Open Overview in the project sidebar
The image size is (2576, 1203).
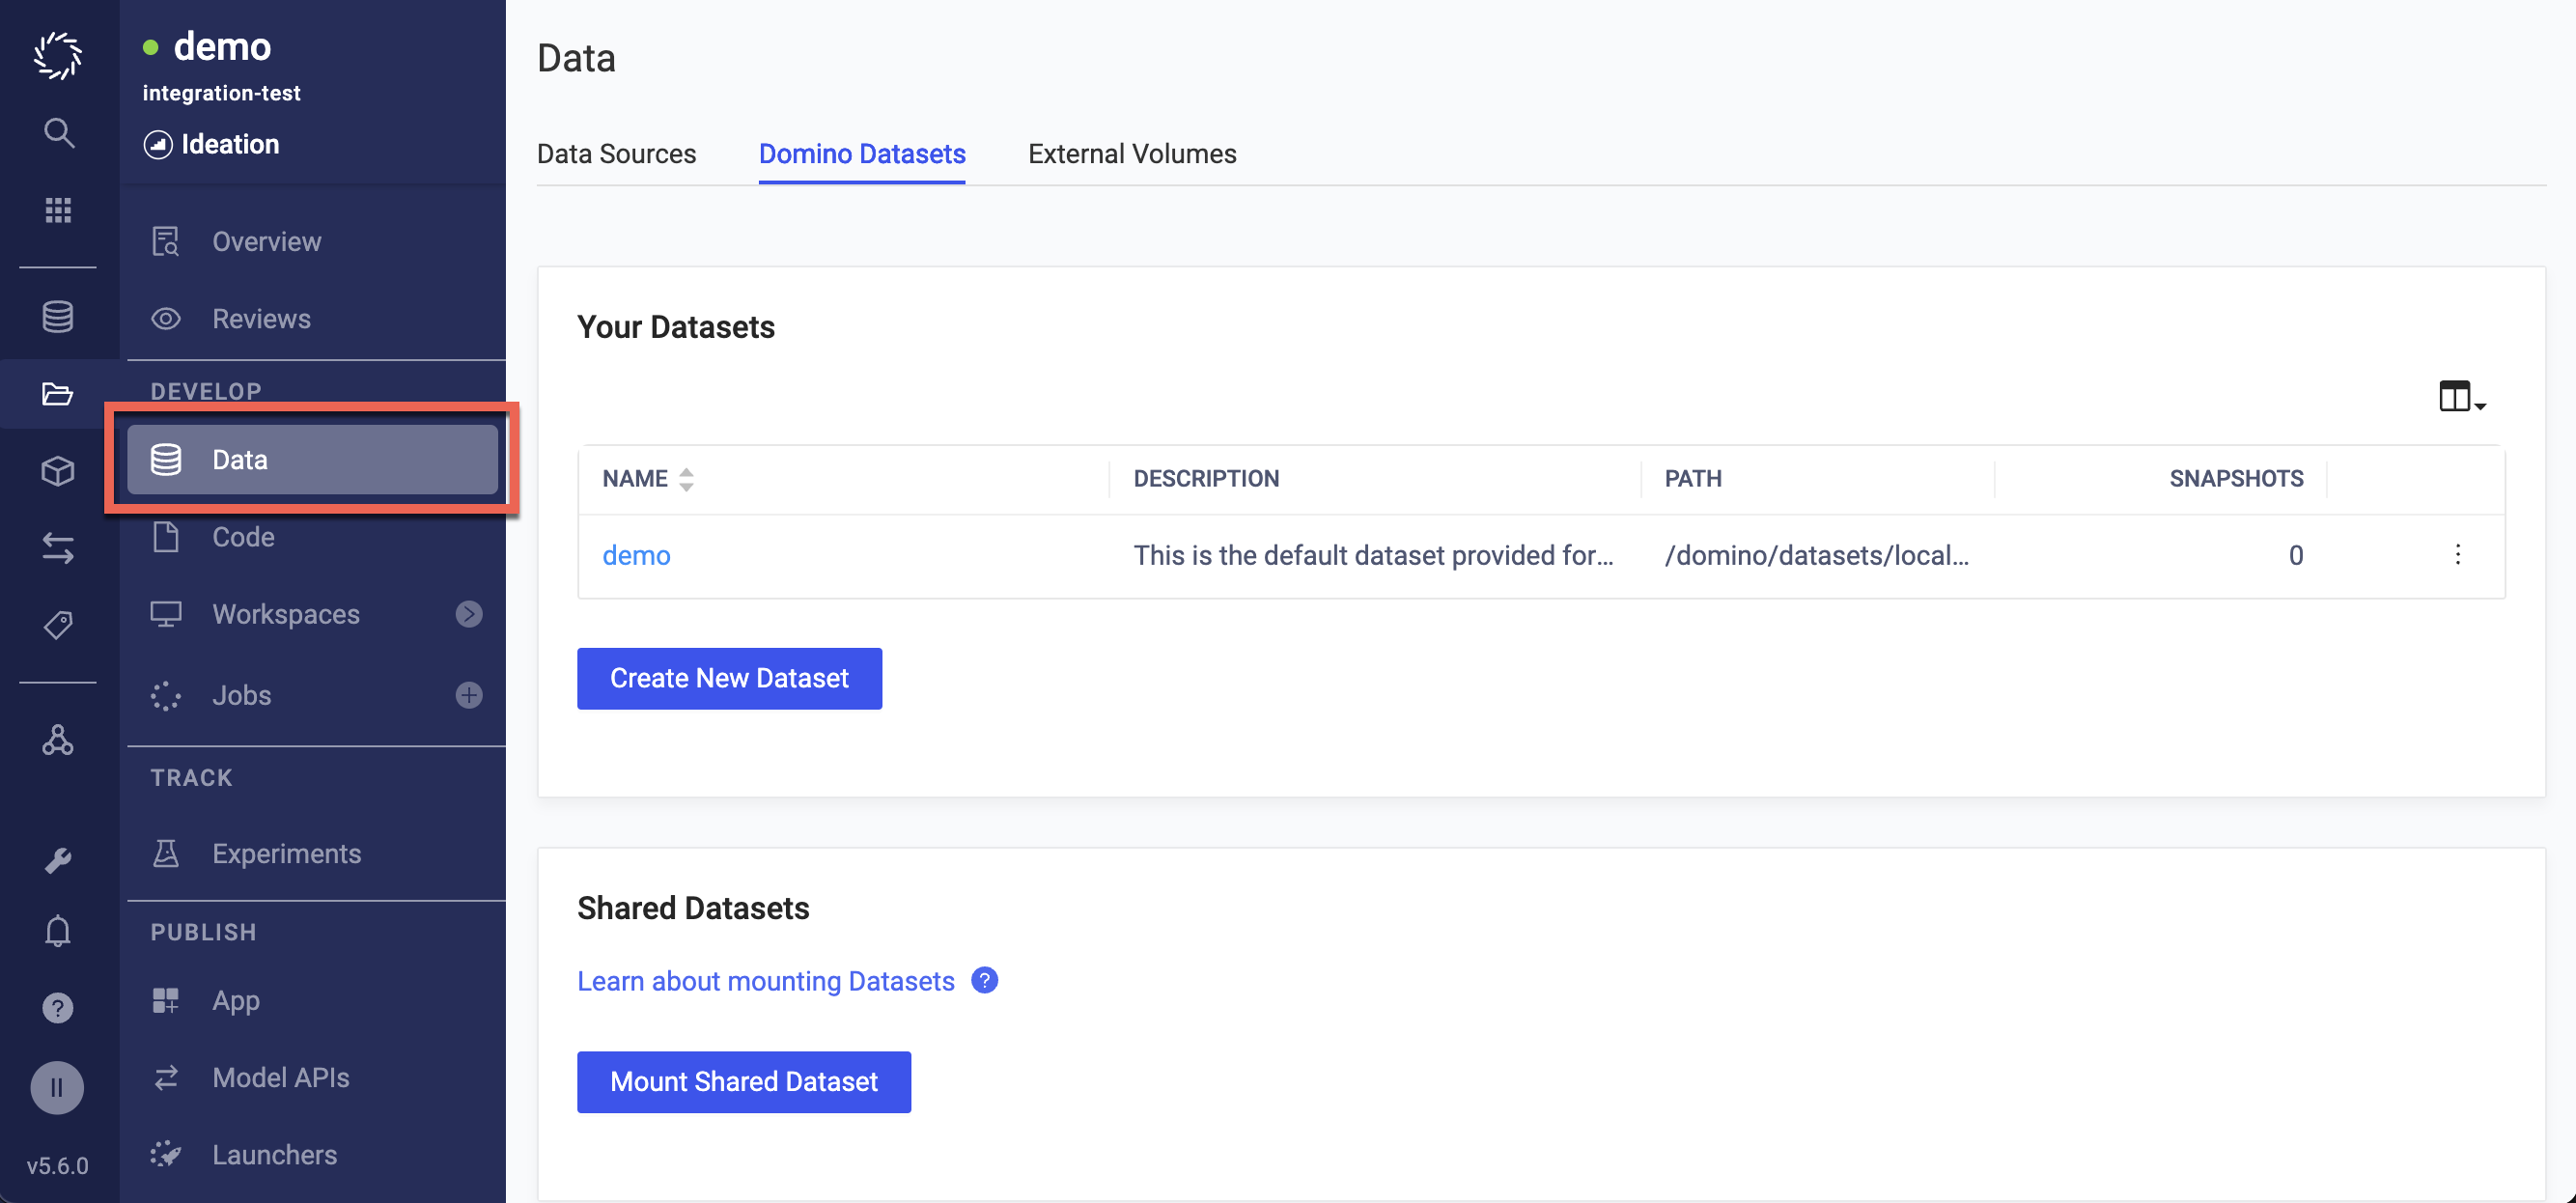pyautogui.click(x=313, y=241)
